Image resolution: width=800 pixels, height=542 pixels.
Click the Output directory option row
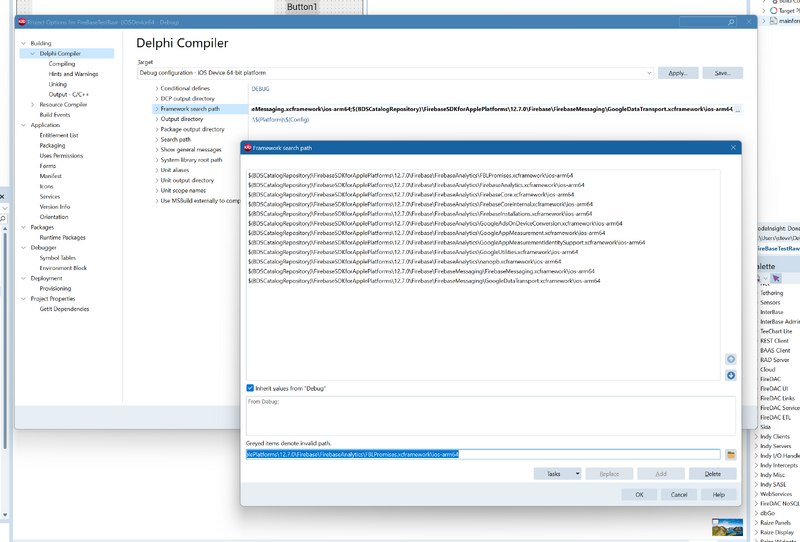[182, 119]
